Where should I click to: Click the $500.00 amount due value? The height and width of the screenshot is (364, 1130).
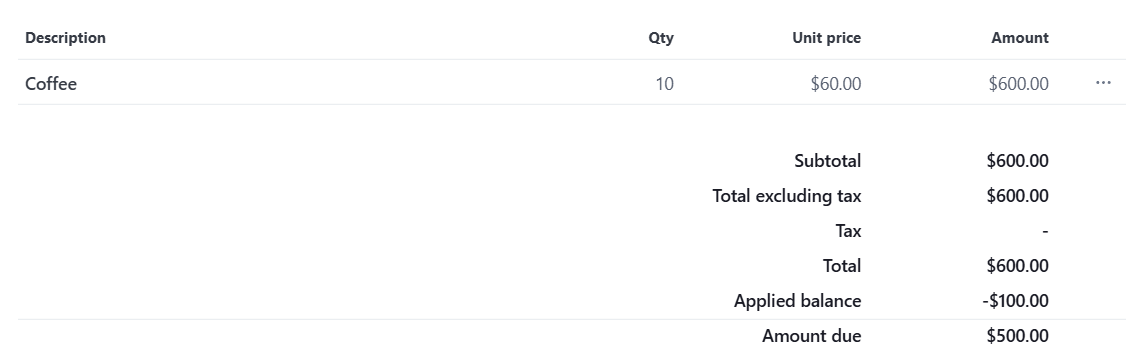1018,336
